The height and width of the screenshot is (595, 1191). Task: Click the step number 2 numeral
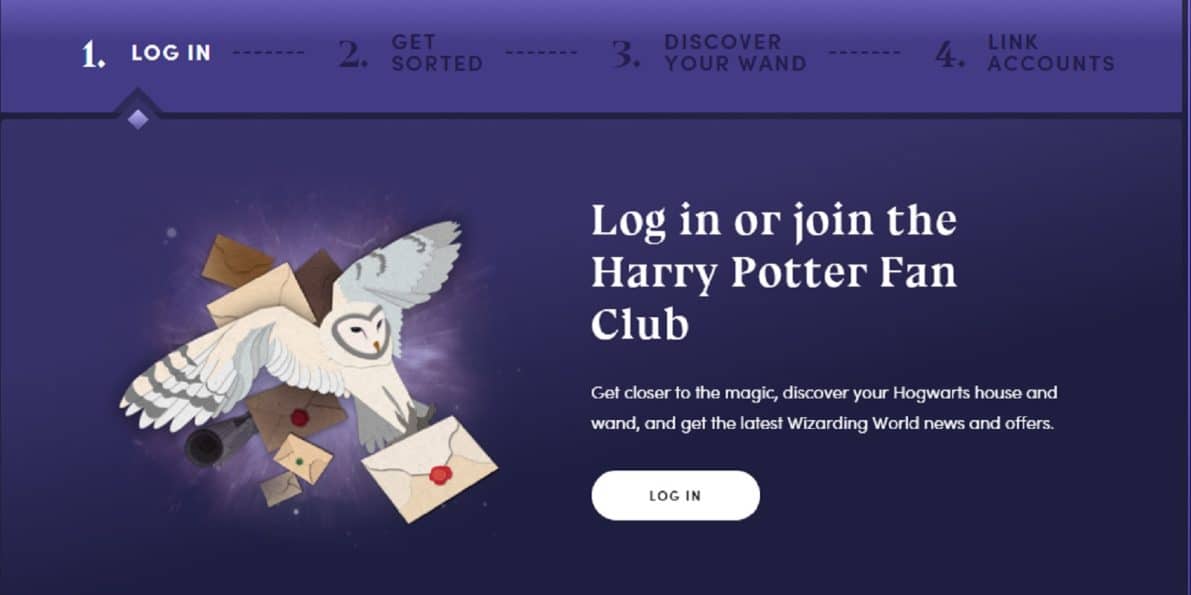point(353,54)
